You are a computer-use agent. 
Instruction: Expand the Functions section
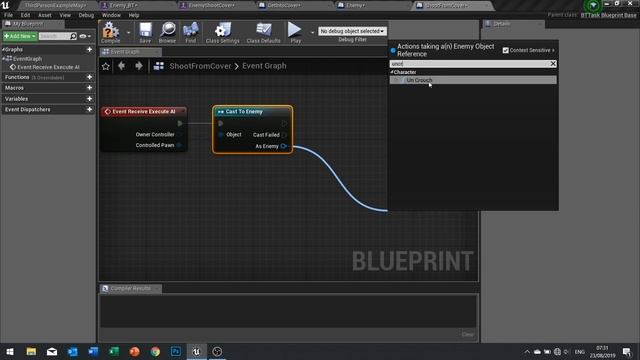(x=17, y=77)
